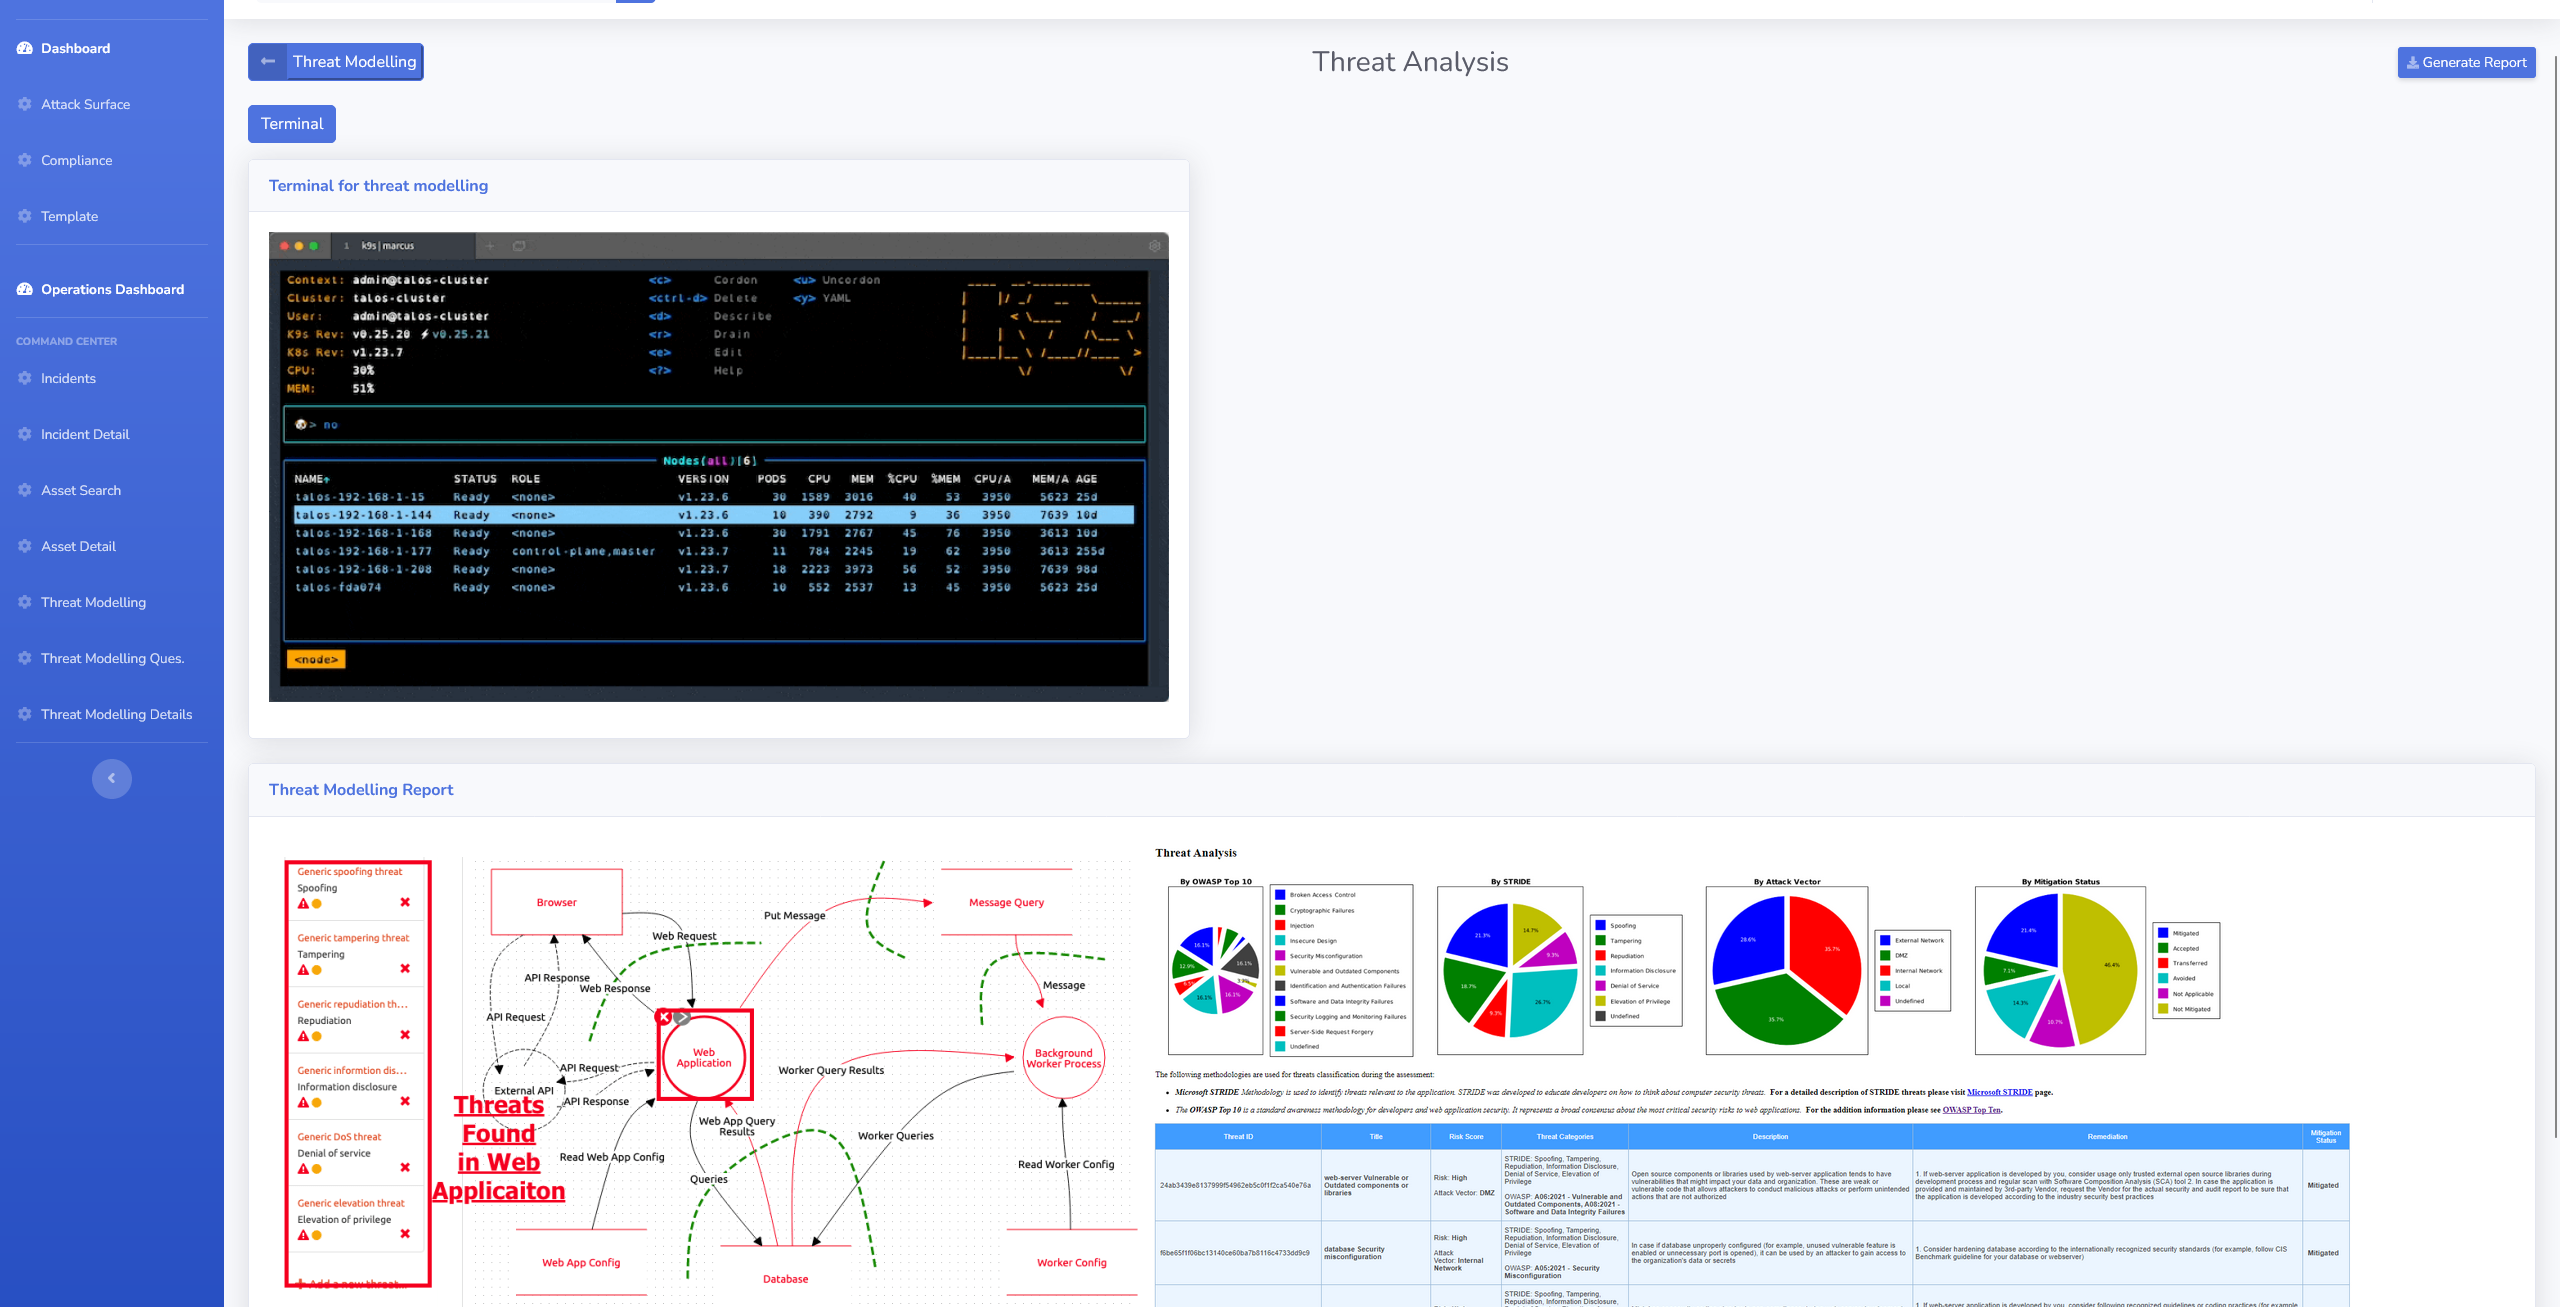The height and width of the screenshot is (1307, 2560).
Task: Open Asset Search in sidebar
Action: [x=80, y=490]
